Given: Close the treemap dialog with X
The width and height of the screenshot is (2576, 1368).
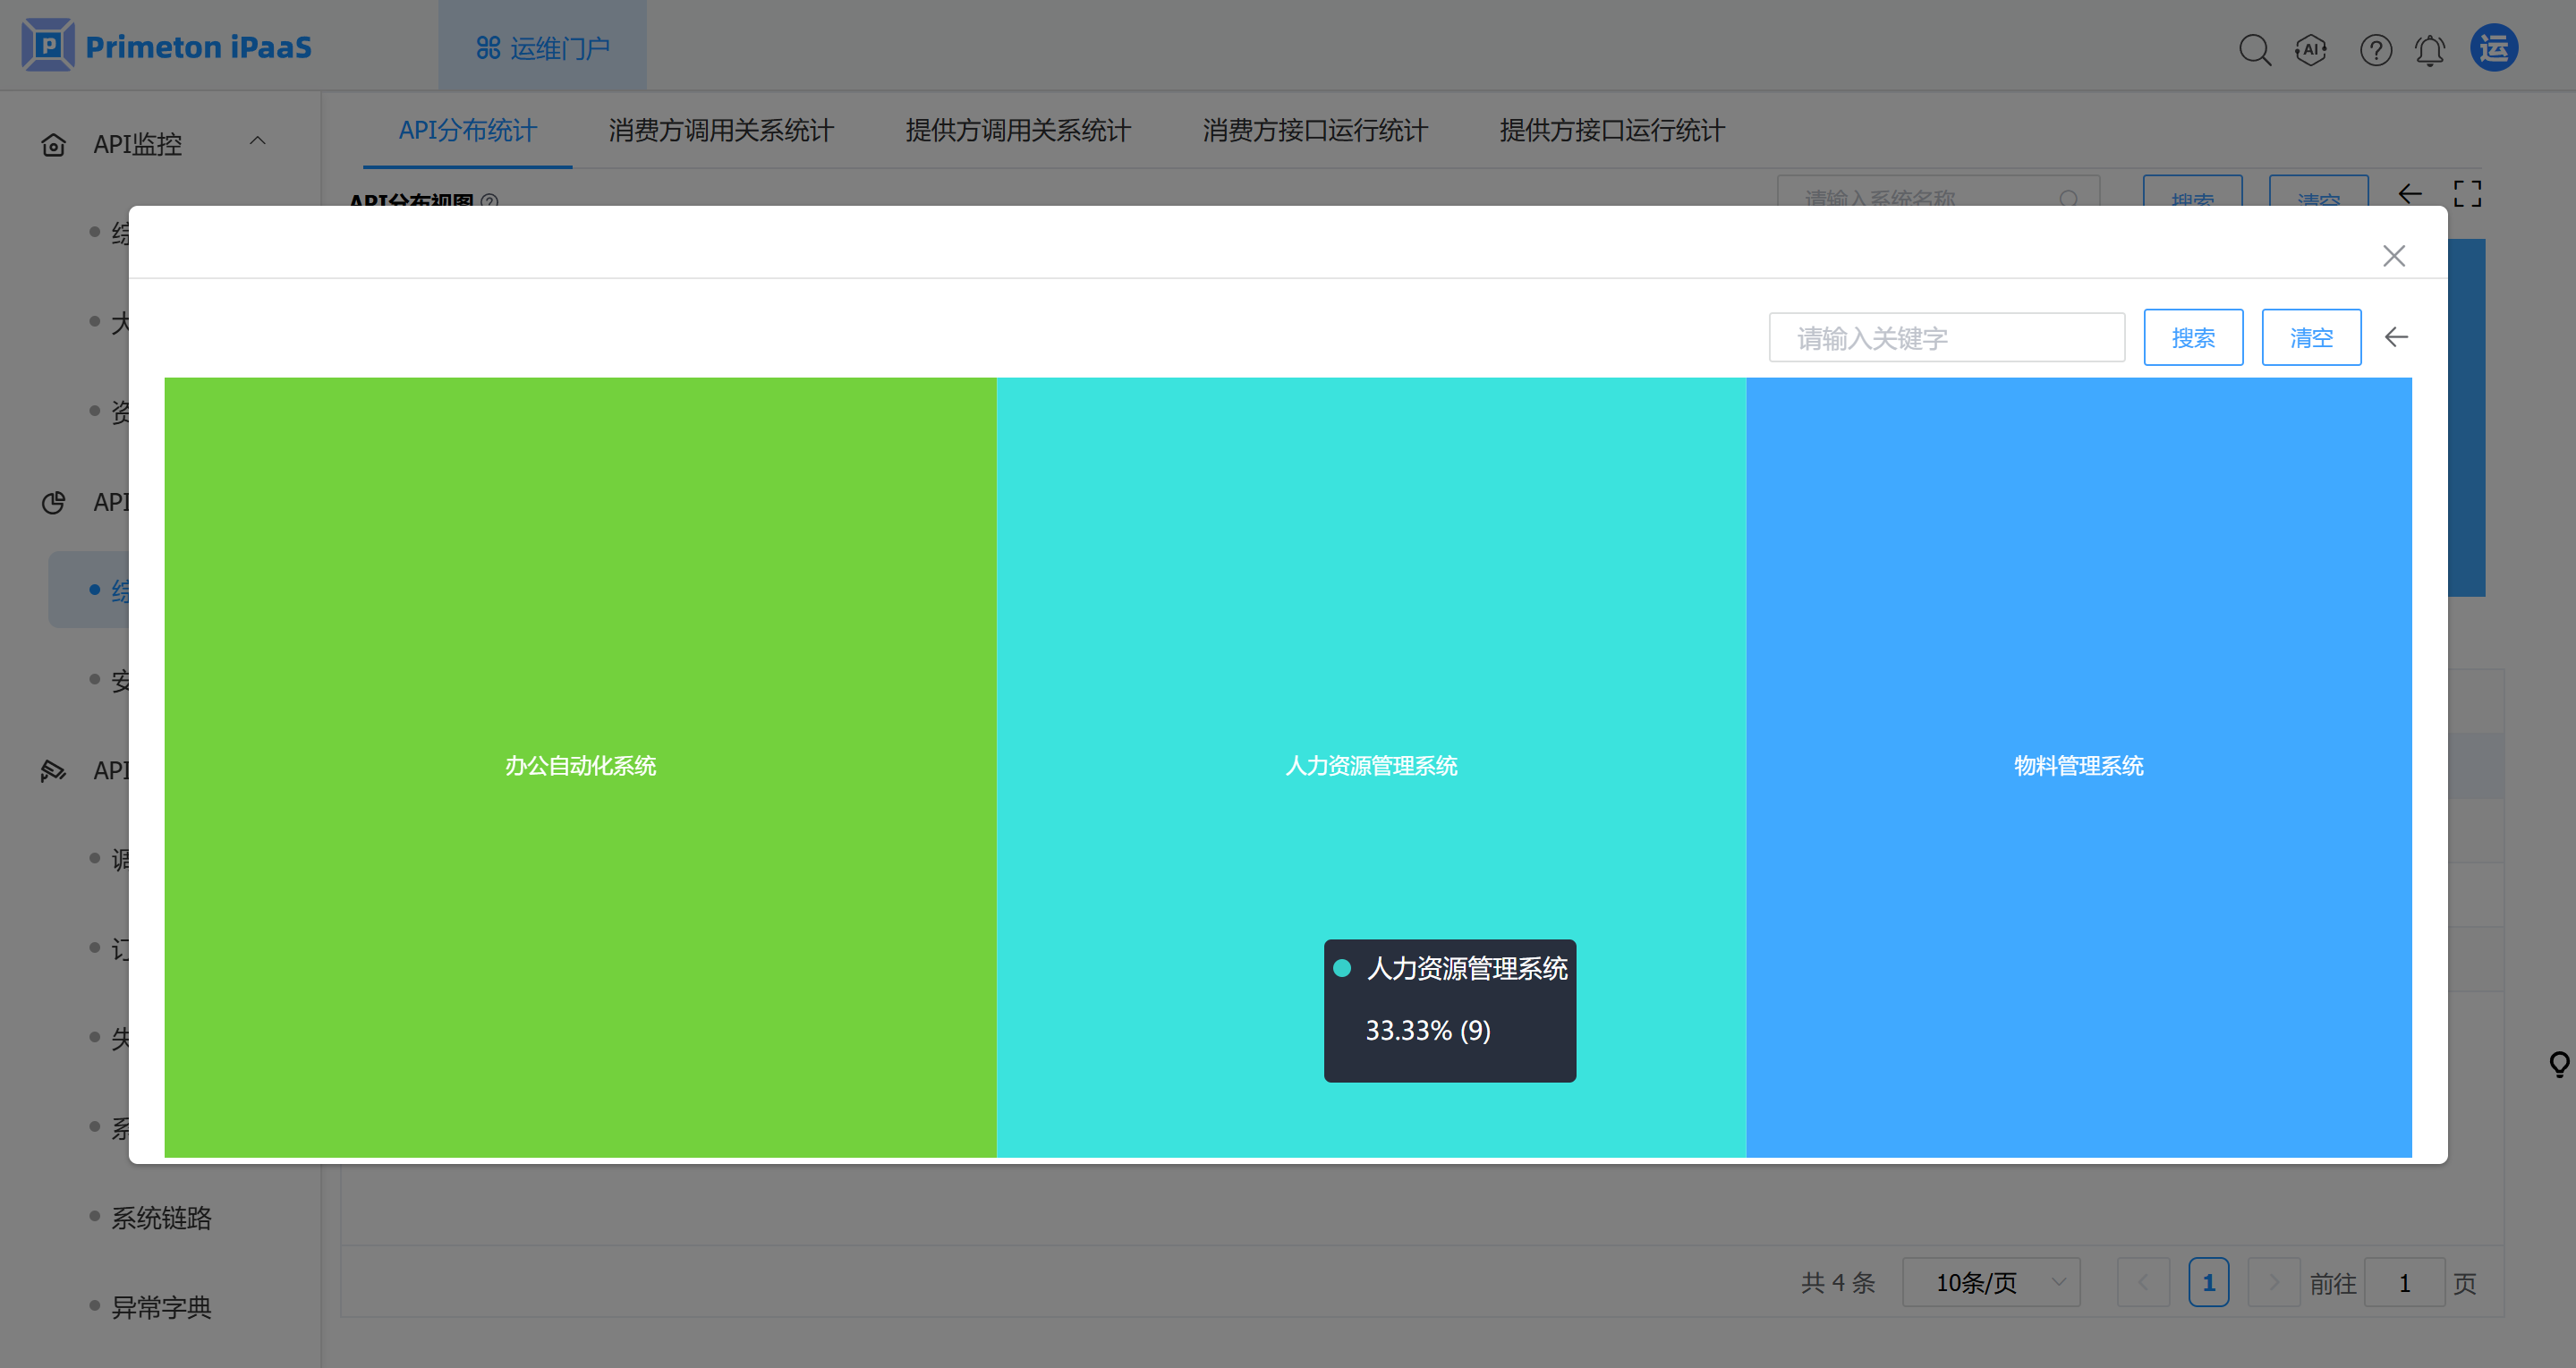Looking at the screenshot, I should pos(2393,256).
